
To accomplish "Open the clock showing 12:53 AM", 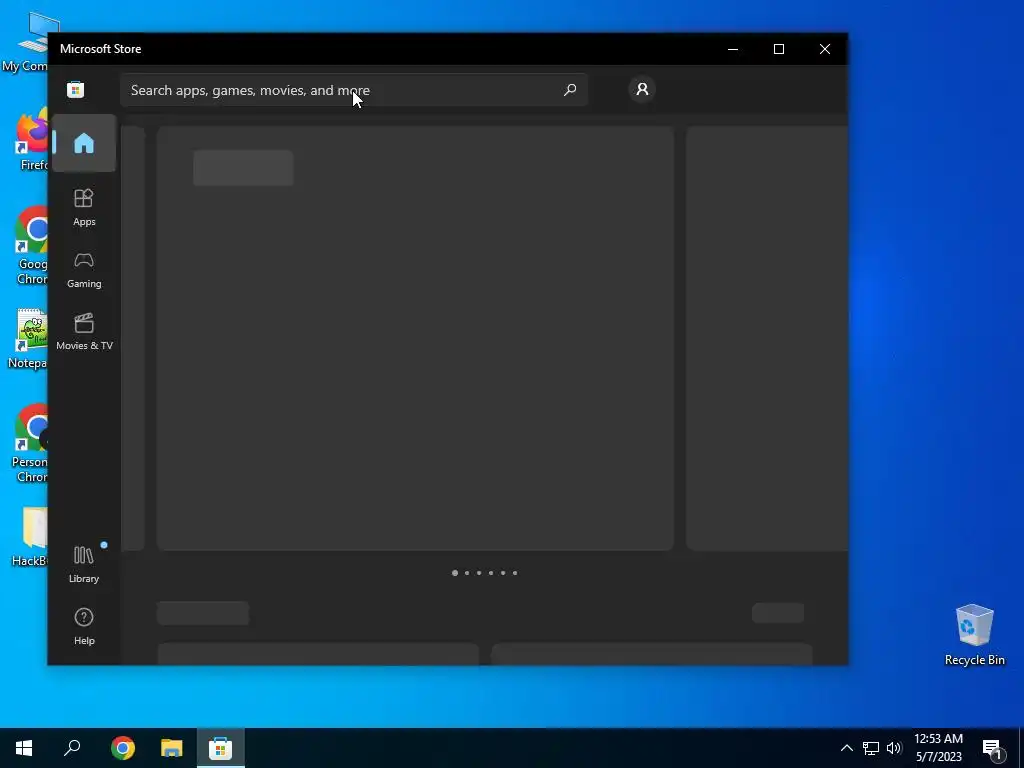I will coord(938,748).
